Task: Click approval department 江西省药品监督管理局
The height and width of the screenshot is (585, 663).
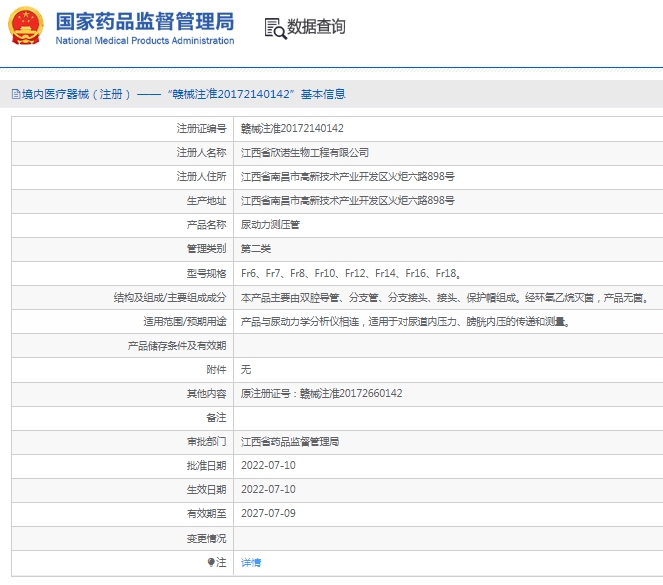Action: pos(290,442)
